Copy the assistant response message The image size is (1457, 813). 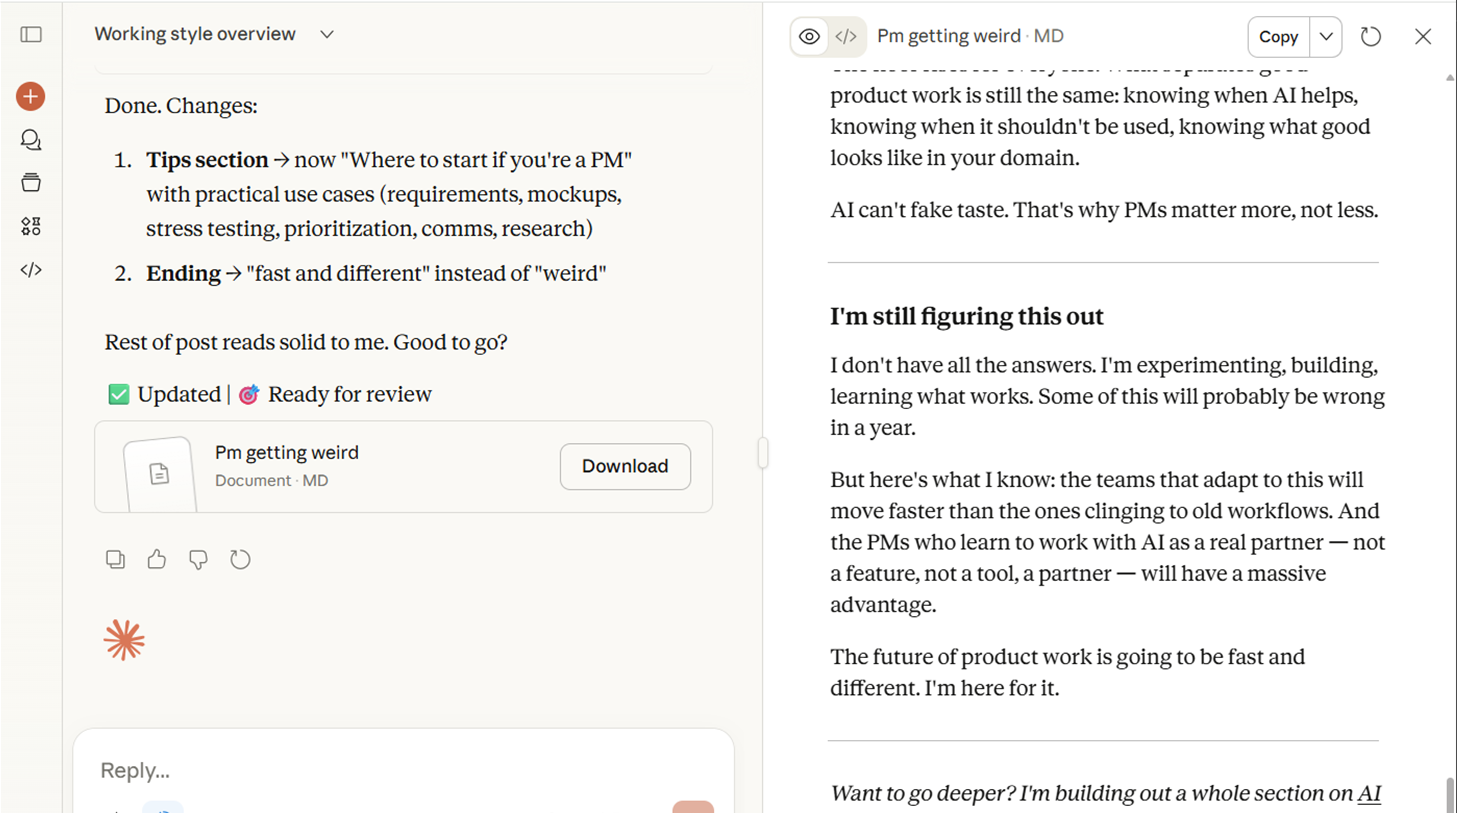tap(115, 559)
